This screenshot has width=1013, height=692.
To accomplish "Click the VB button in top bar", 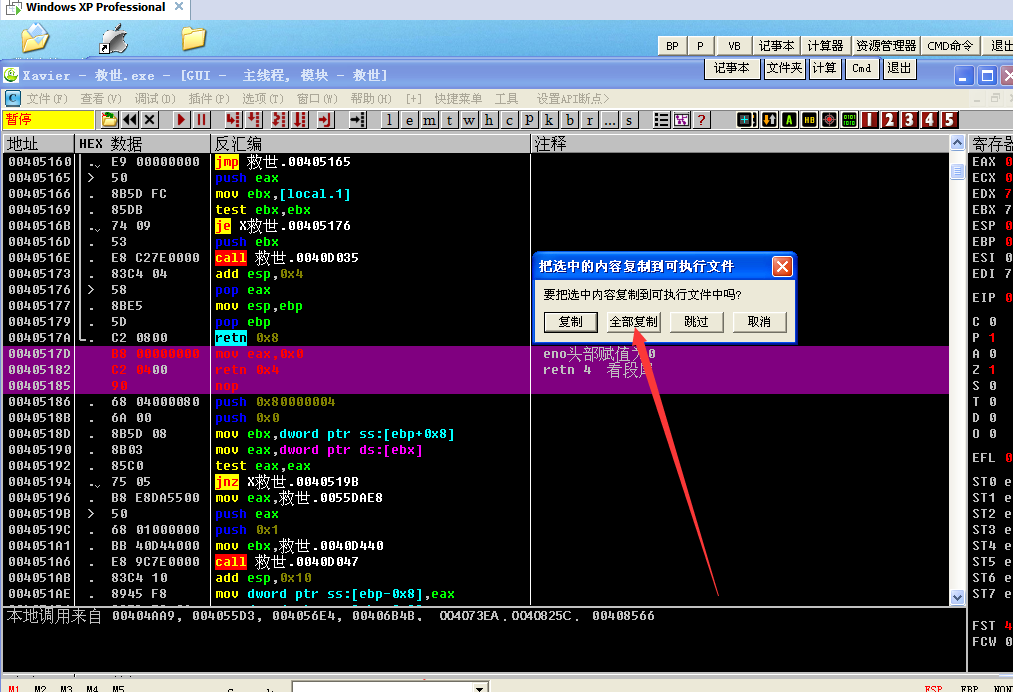I will (734, 46).
